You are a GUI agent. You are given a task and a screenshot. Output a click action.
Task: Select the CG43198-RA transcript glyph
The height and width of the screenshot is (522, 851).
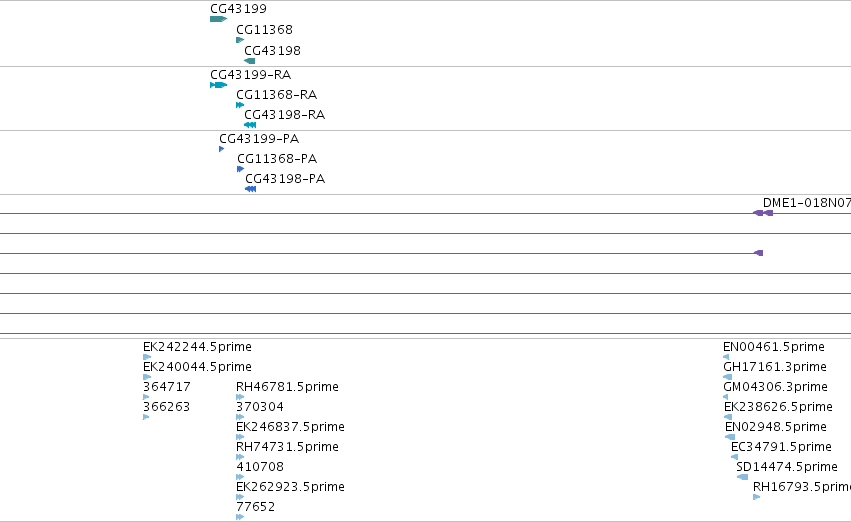pyautogui.click(x=250, y=125)
